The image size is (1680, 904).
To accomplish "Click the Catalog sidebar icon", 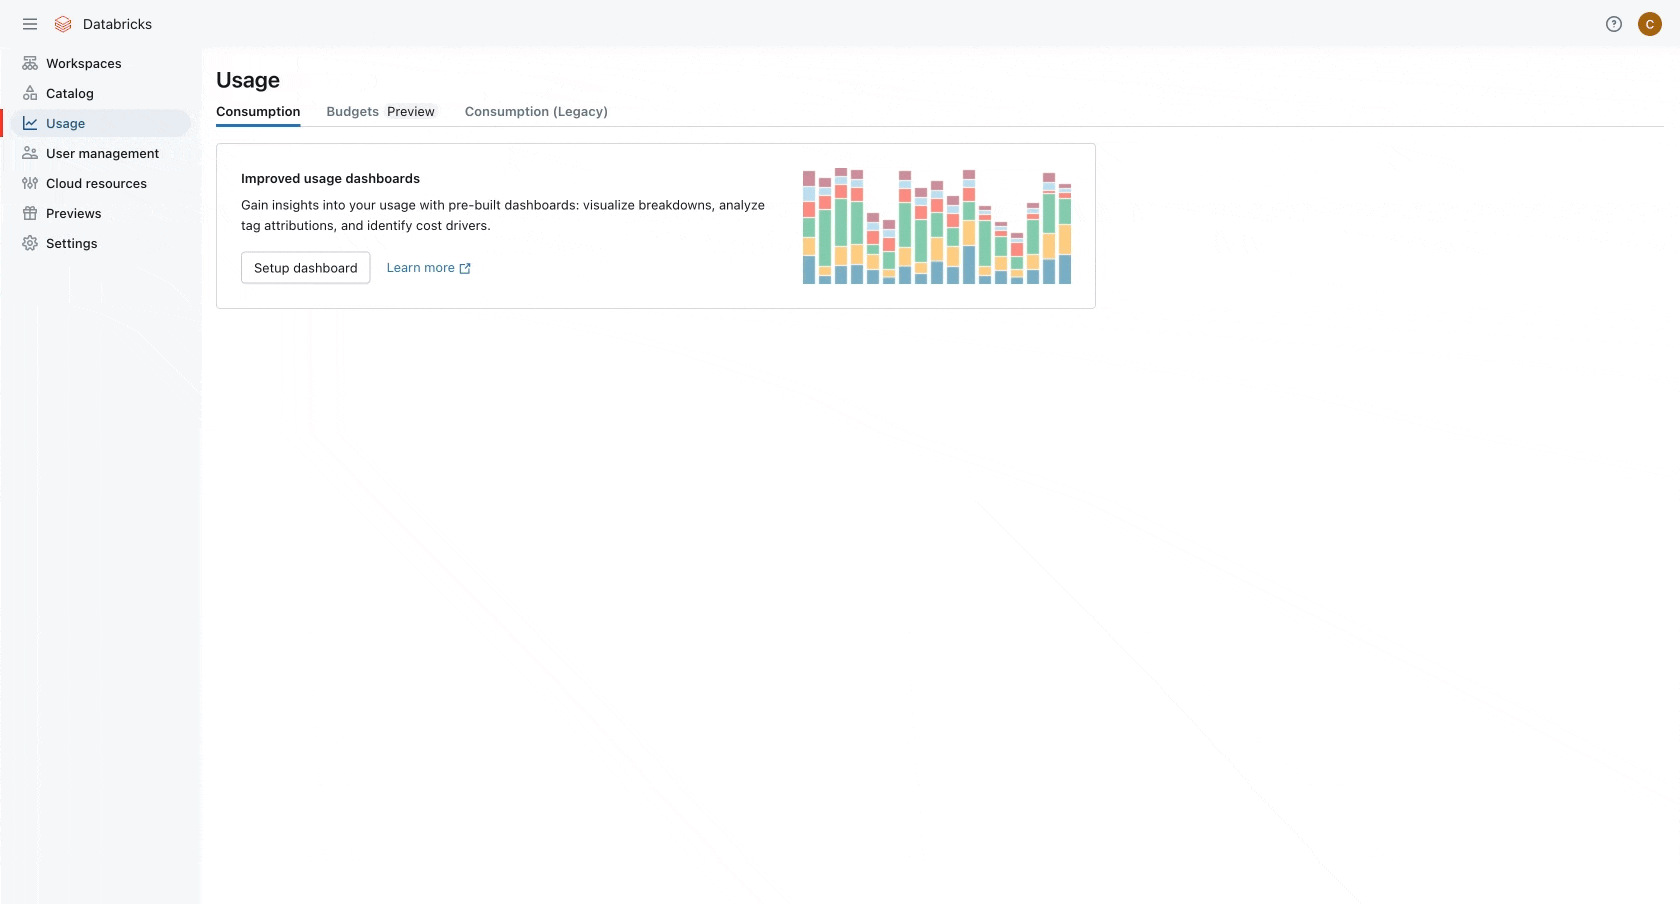I will click(x=30, y=93).
